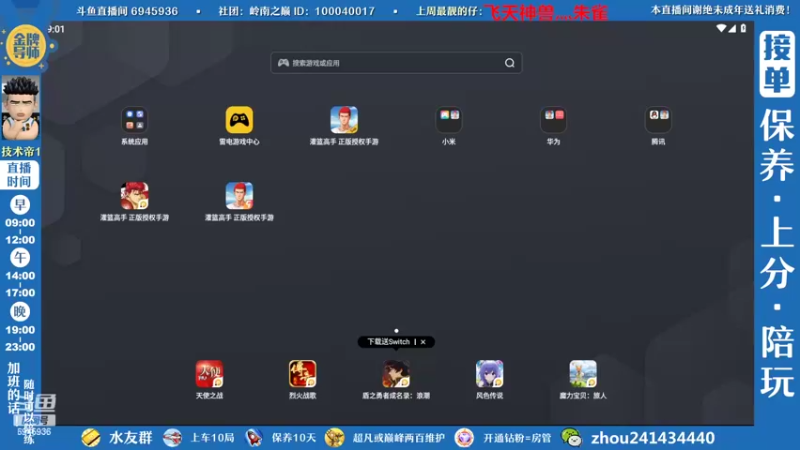Open the 灌篮高手 app beside the 小米 folder
The width and height of the screenshot is (800, 450).
pos(344,120)
